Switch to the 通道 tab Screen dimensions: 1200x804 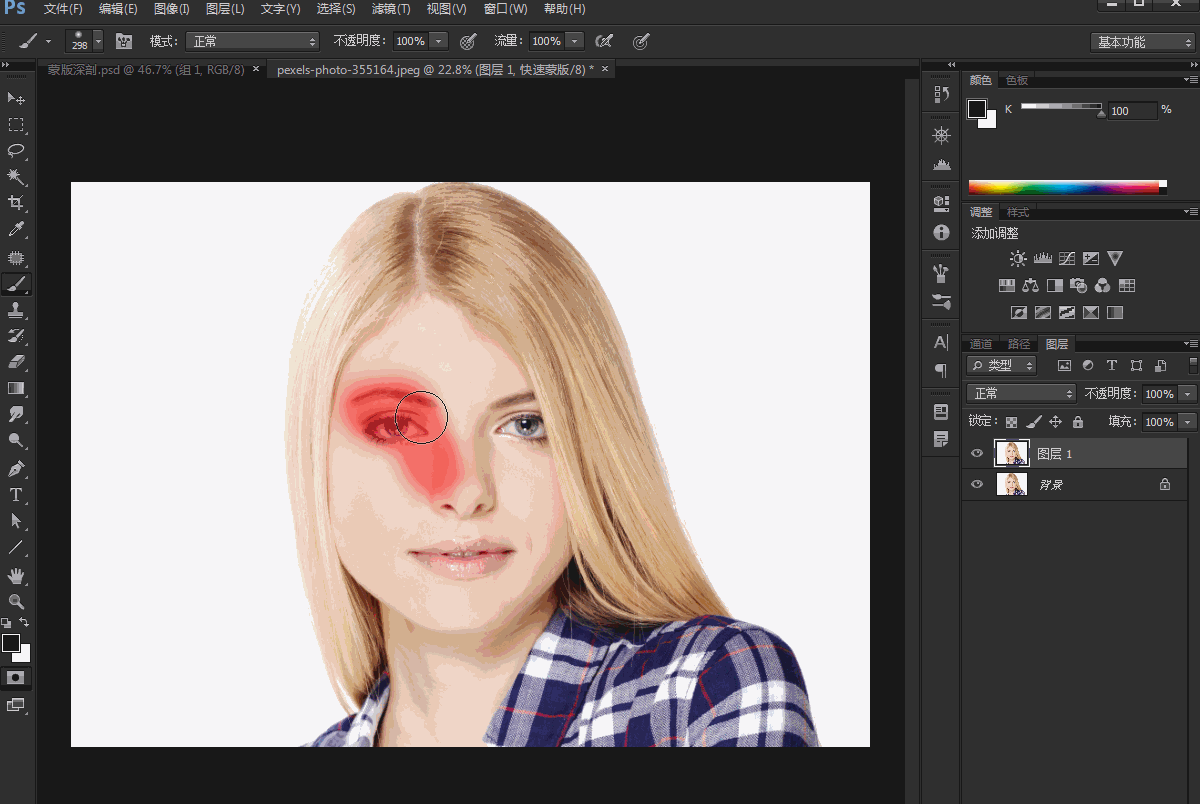click(x=982, y=344)
